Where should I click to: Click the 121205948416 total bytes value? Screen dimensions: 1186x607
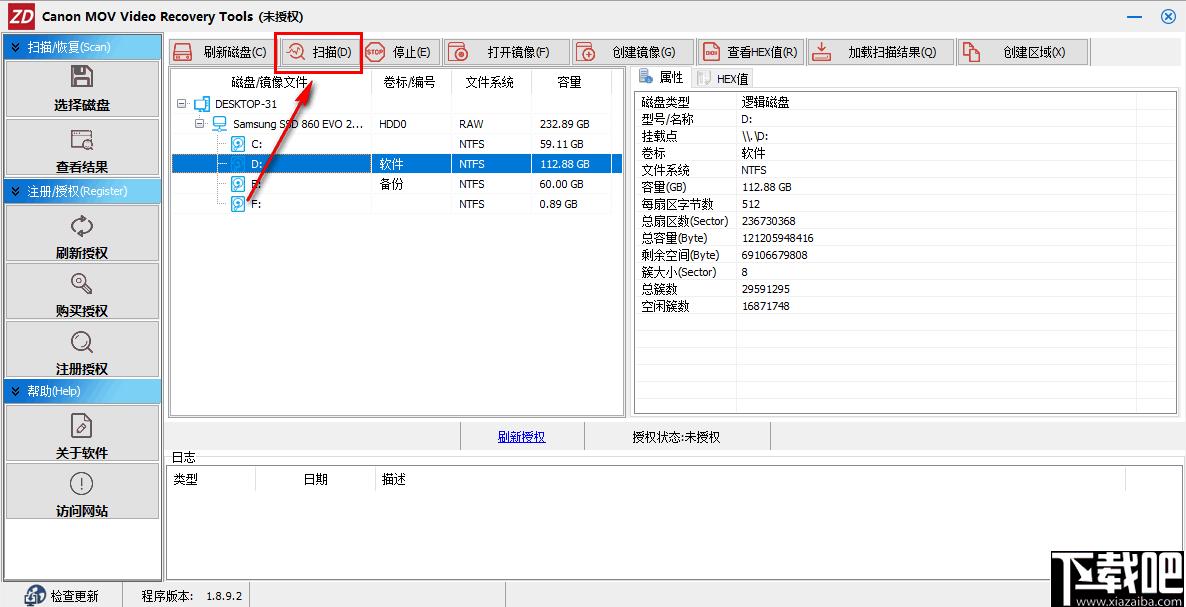pos(778,238)
